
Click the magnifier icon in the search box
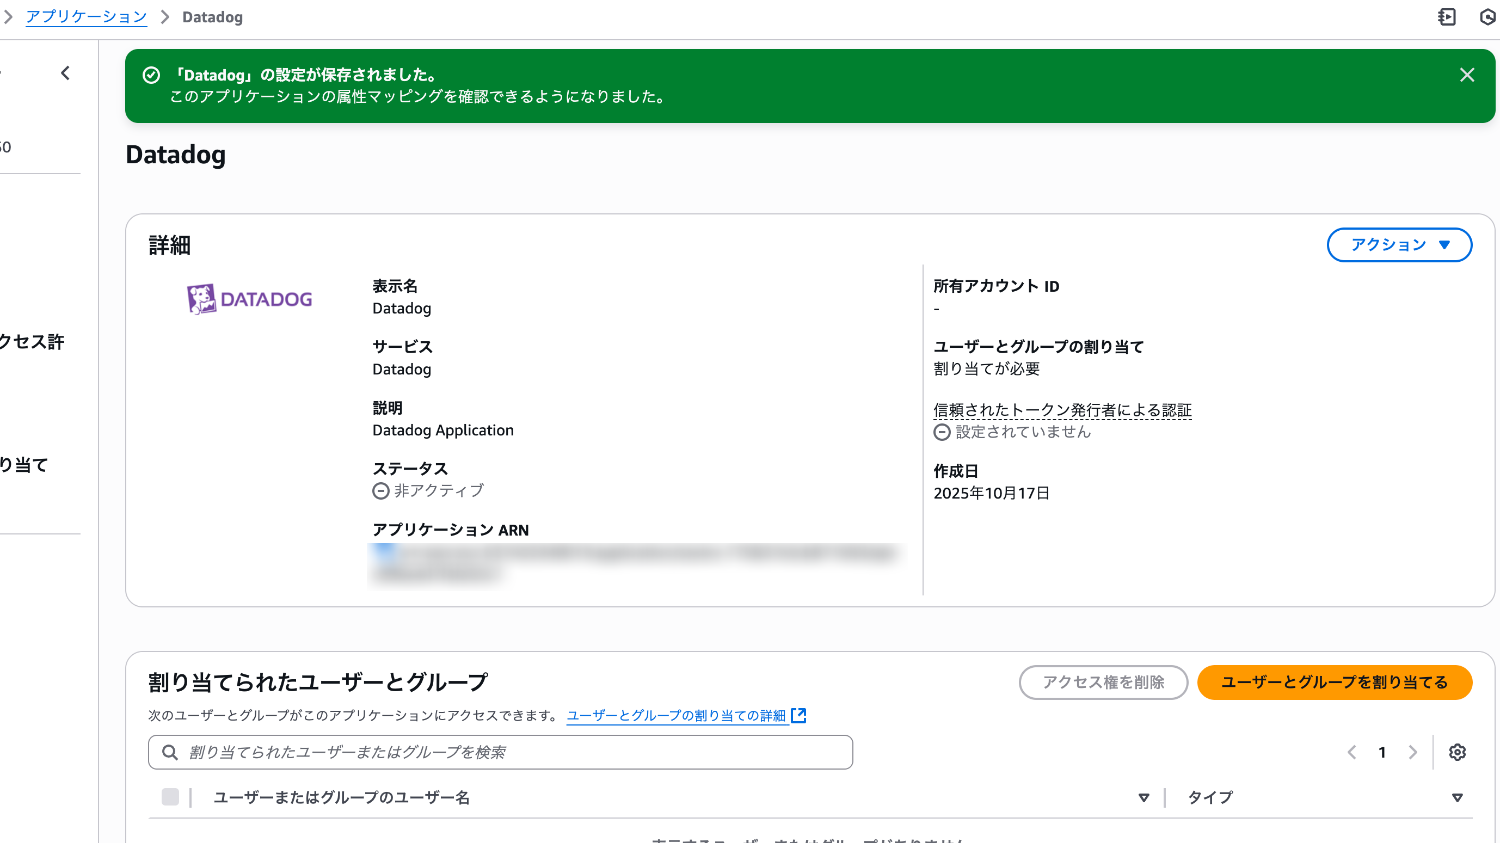(x=169, y=752)
